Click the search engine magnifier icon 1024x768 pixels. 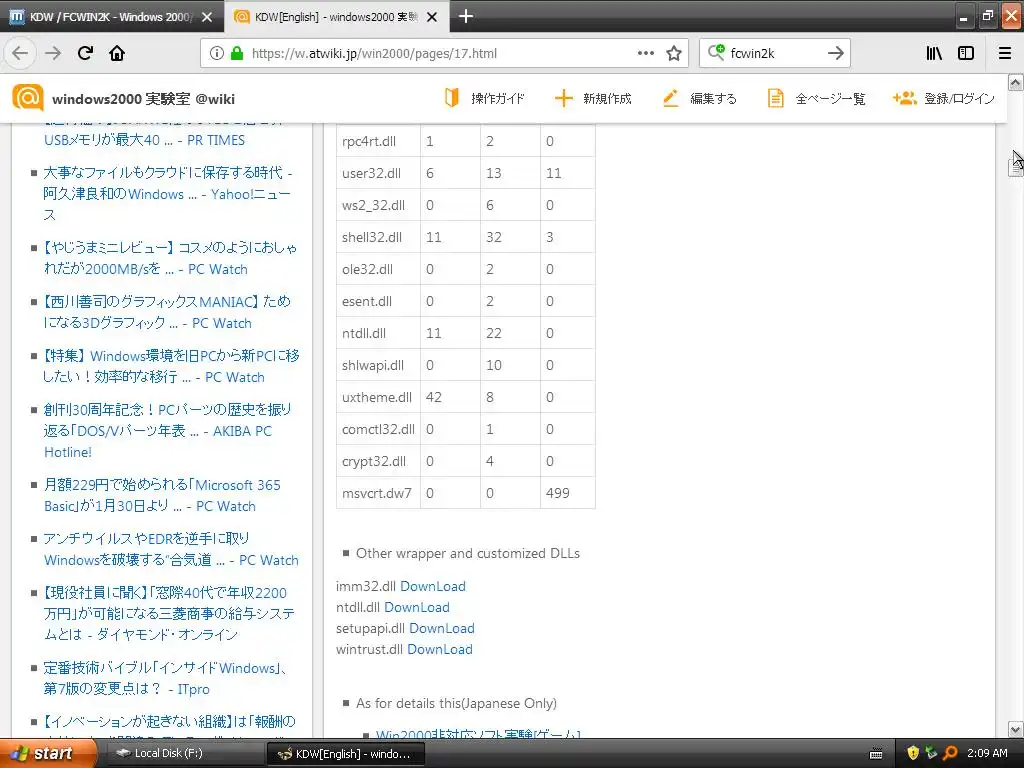click(716, 52)
